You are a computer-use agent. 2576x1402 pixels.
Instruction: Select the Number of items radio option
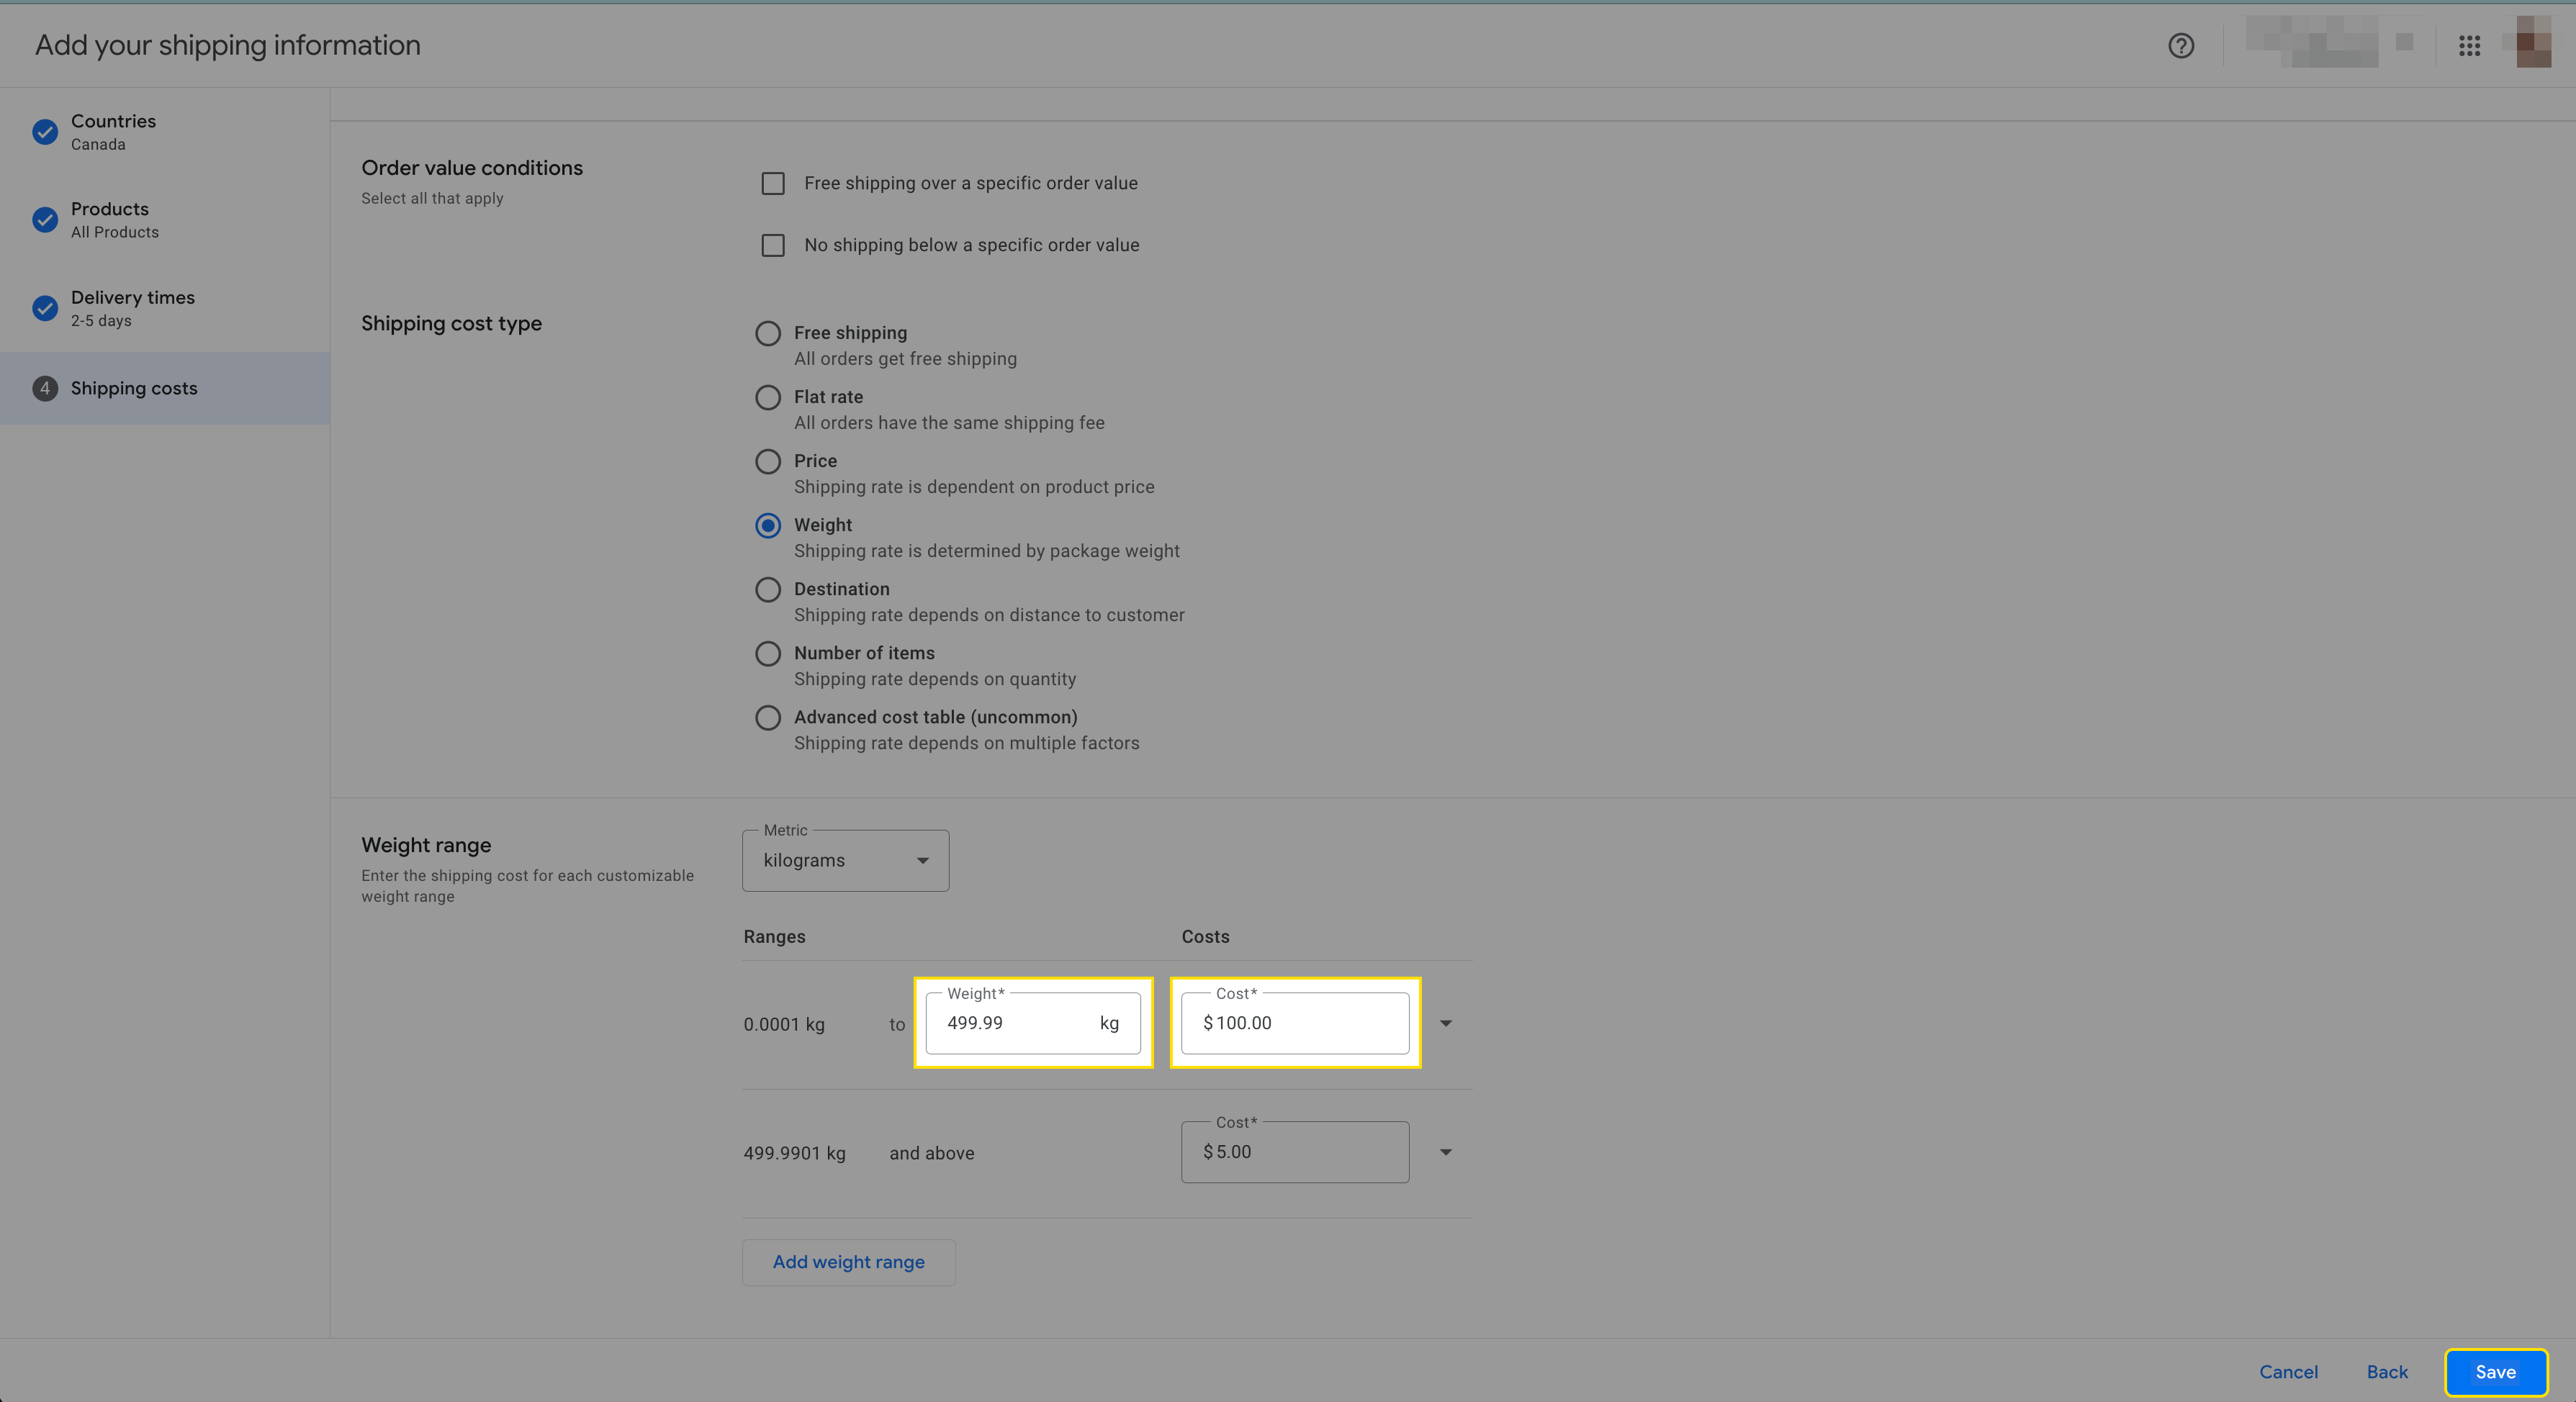[x=768, y=654]
